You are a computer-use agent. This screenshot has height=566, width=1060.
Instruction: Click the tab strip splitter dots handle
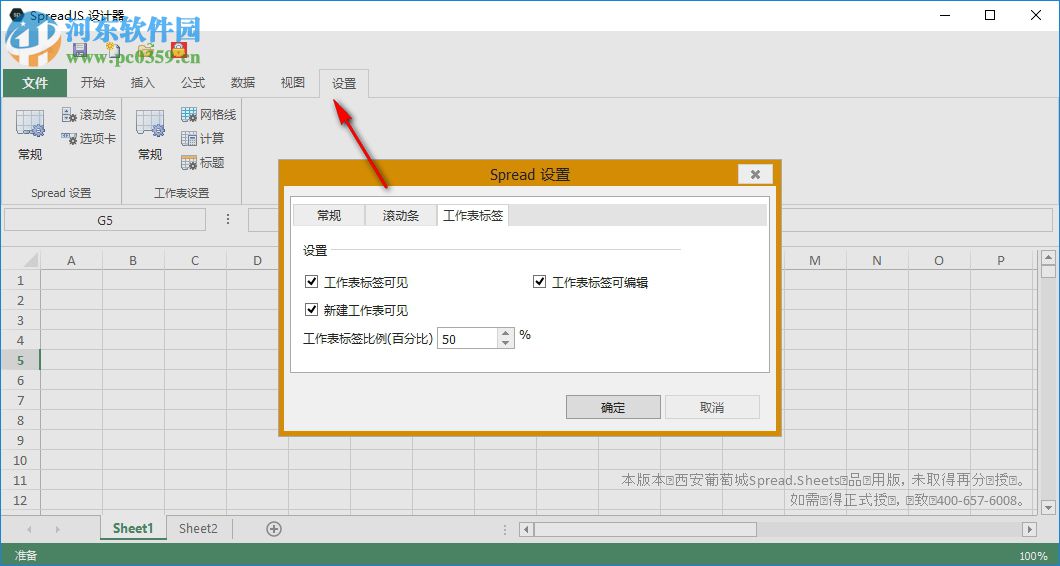pyautogui.click(x=506, y=529)
